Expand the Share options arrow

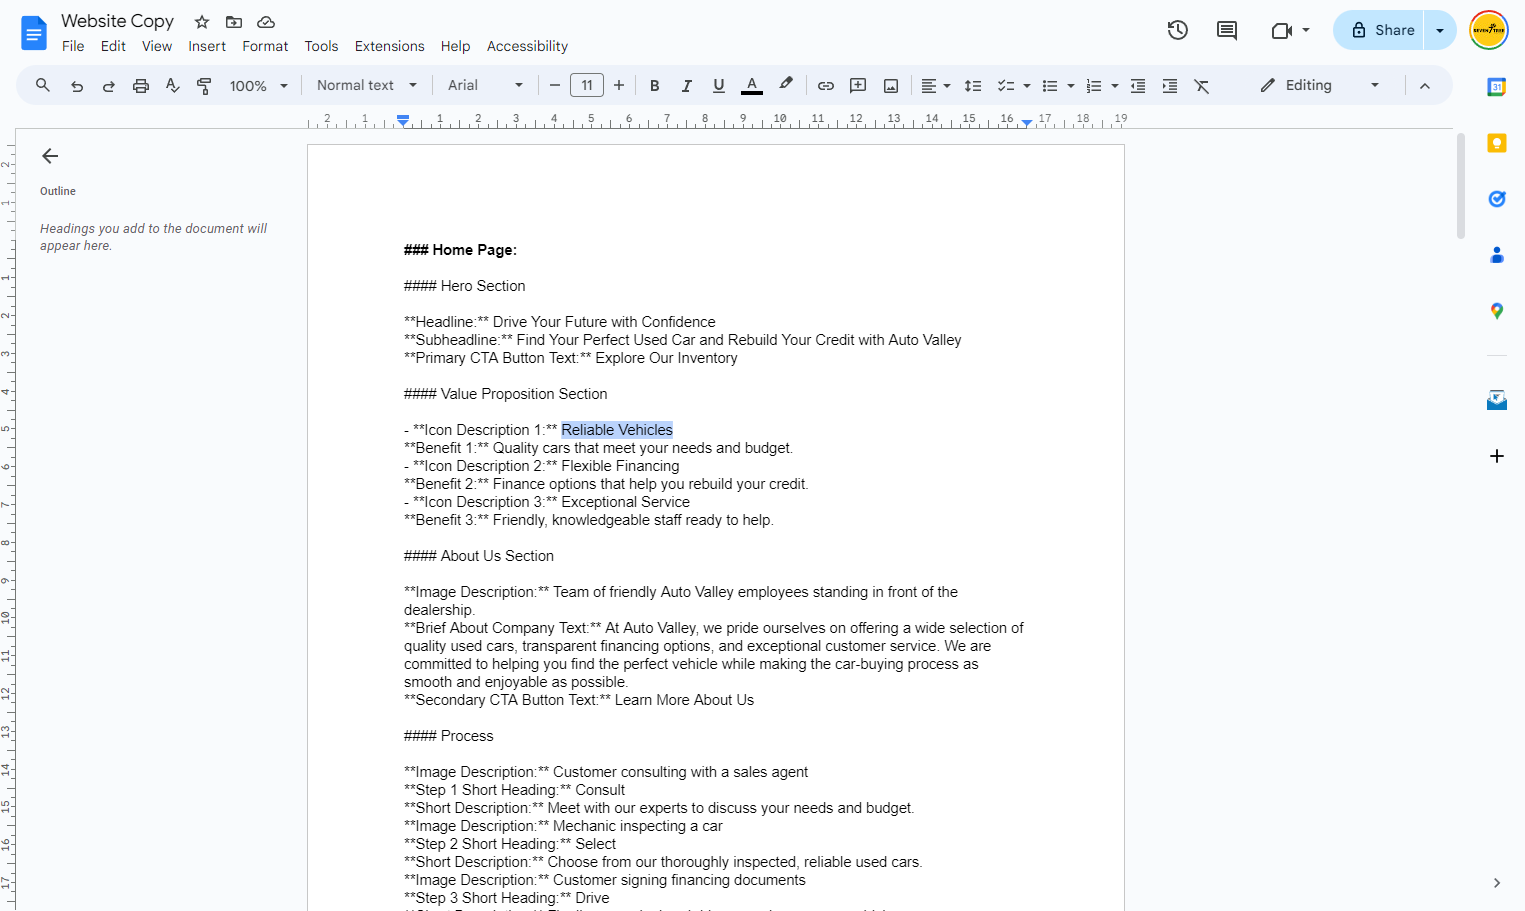pos(1440,30)
